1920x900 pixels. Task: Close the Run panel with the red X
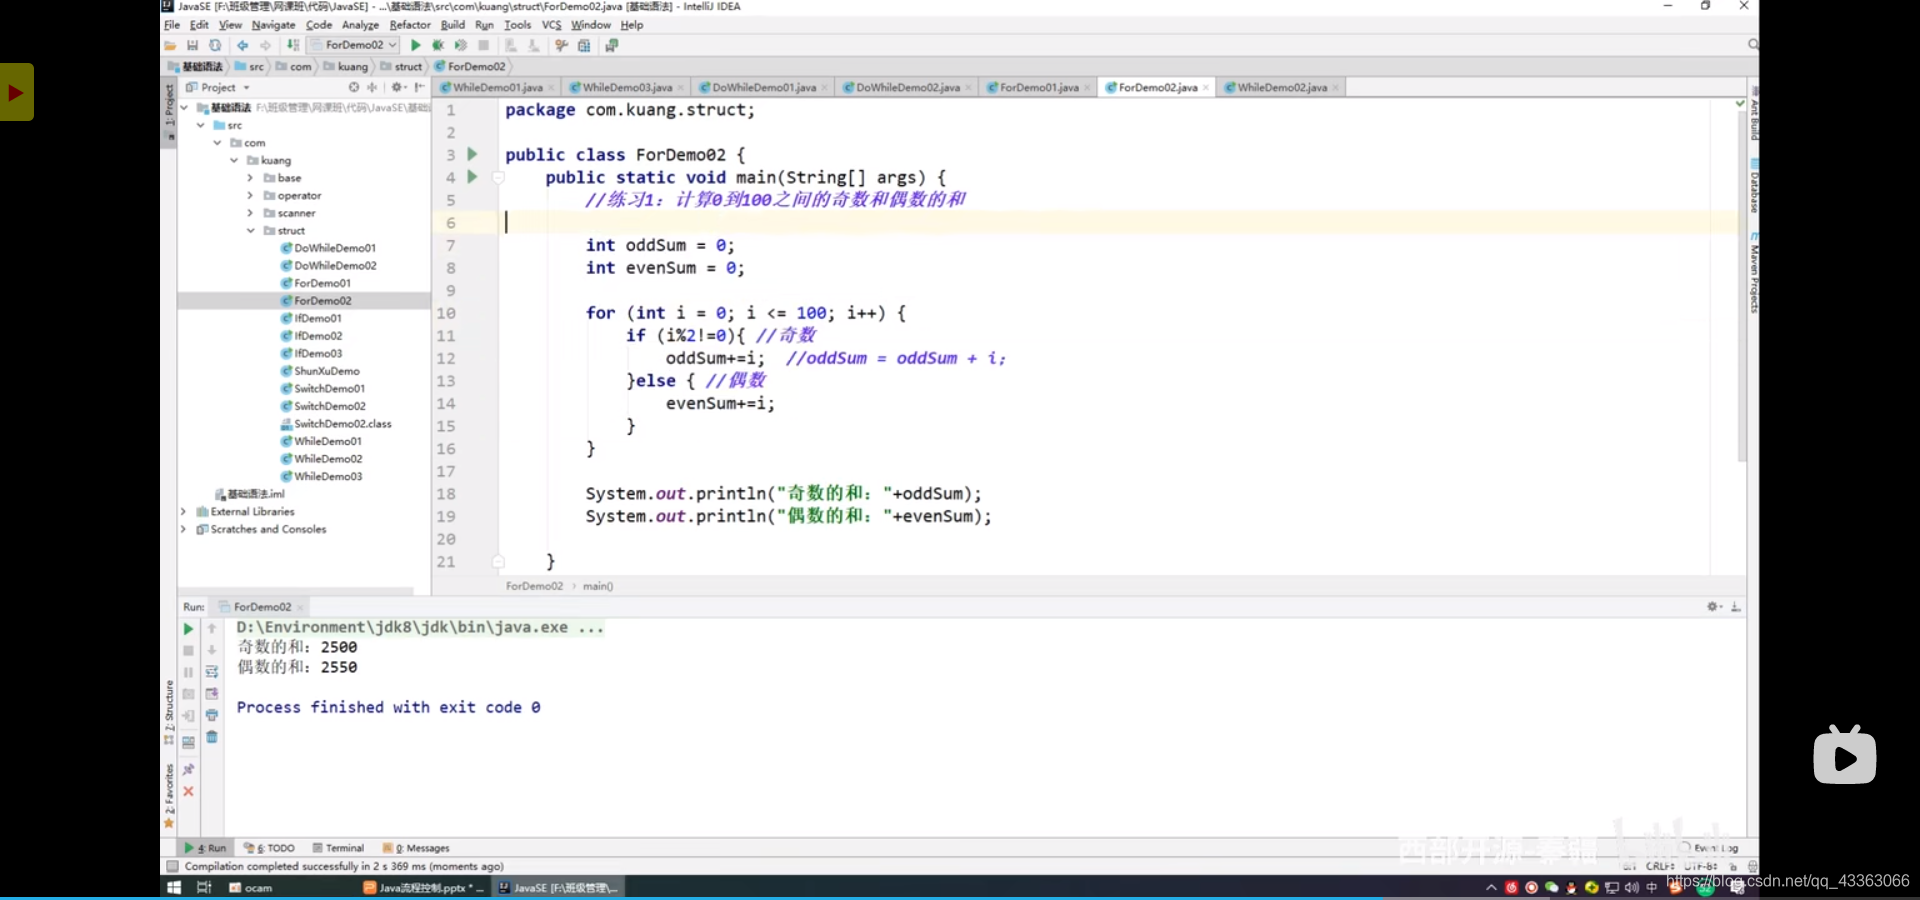188,791
